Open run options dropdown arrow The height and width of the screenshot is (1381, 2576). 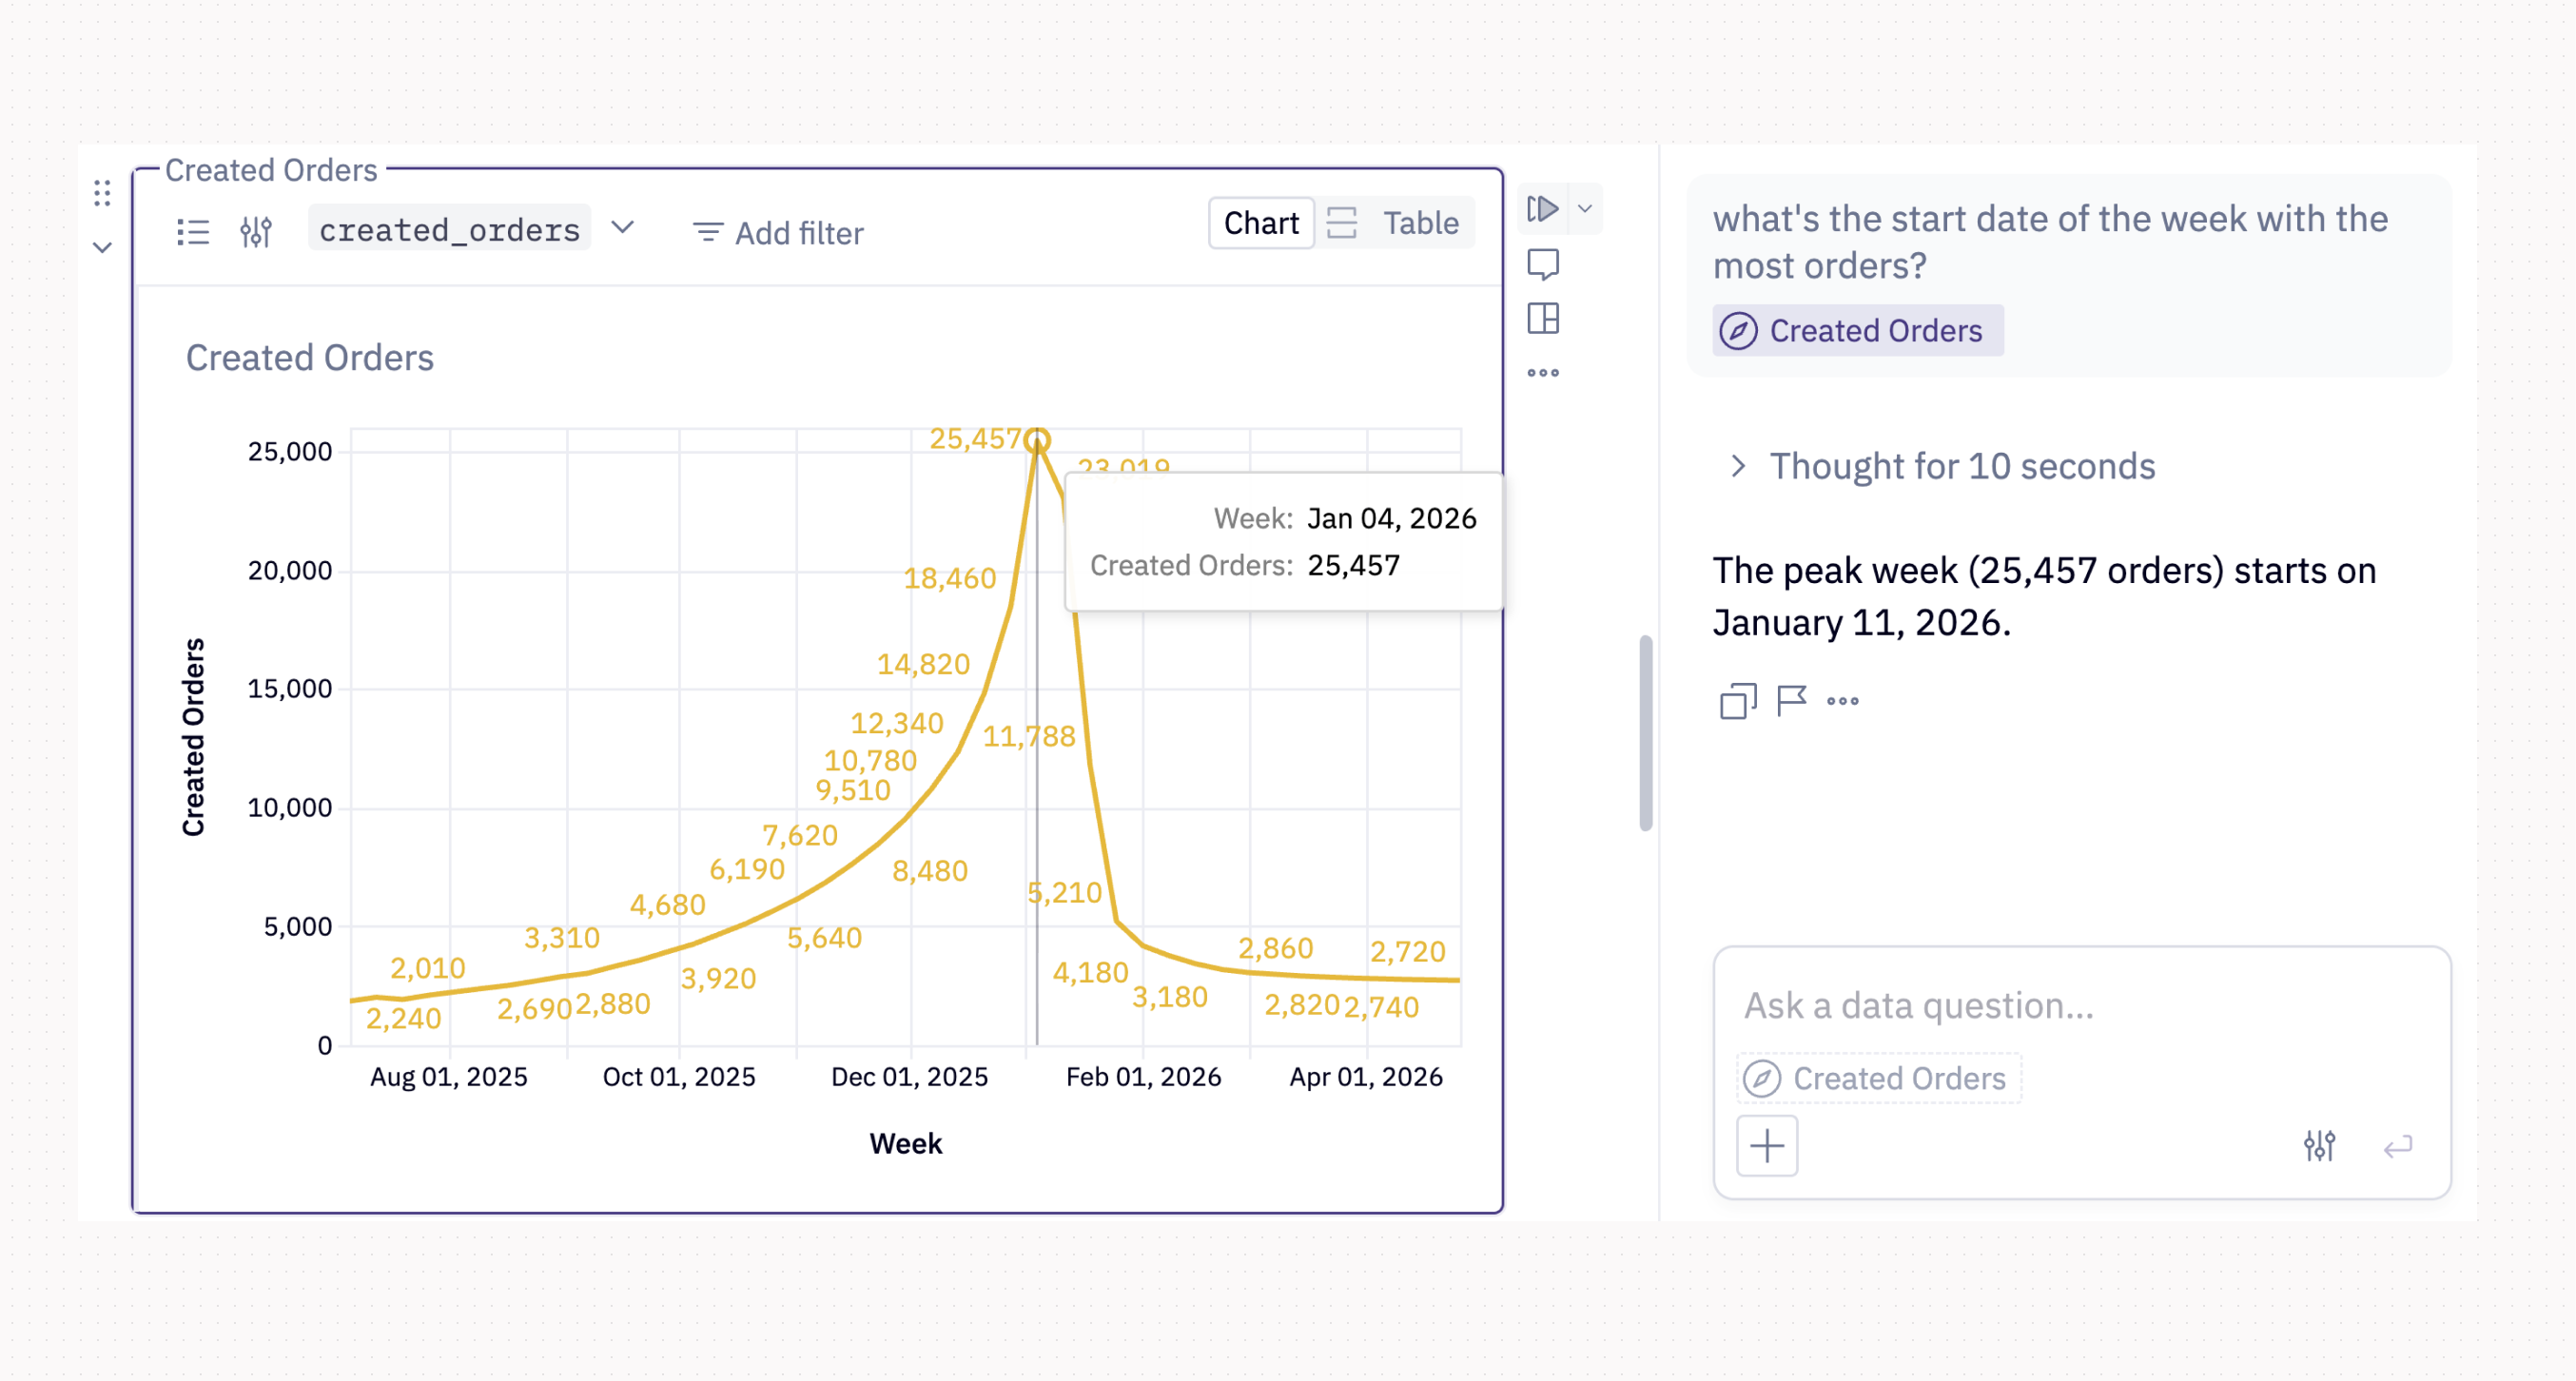pos(1585,209)
